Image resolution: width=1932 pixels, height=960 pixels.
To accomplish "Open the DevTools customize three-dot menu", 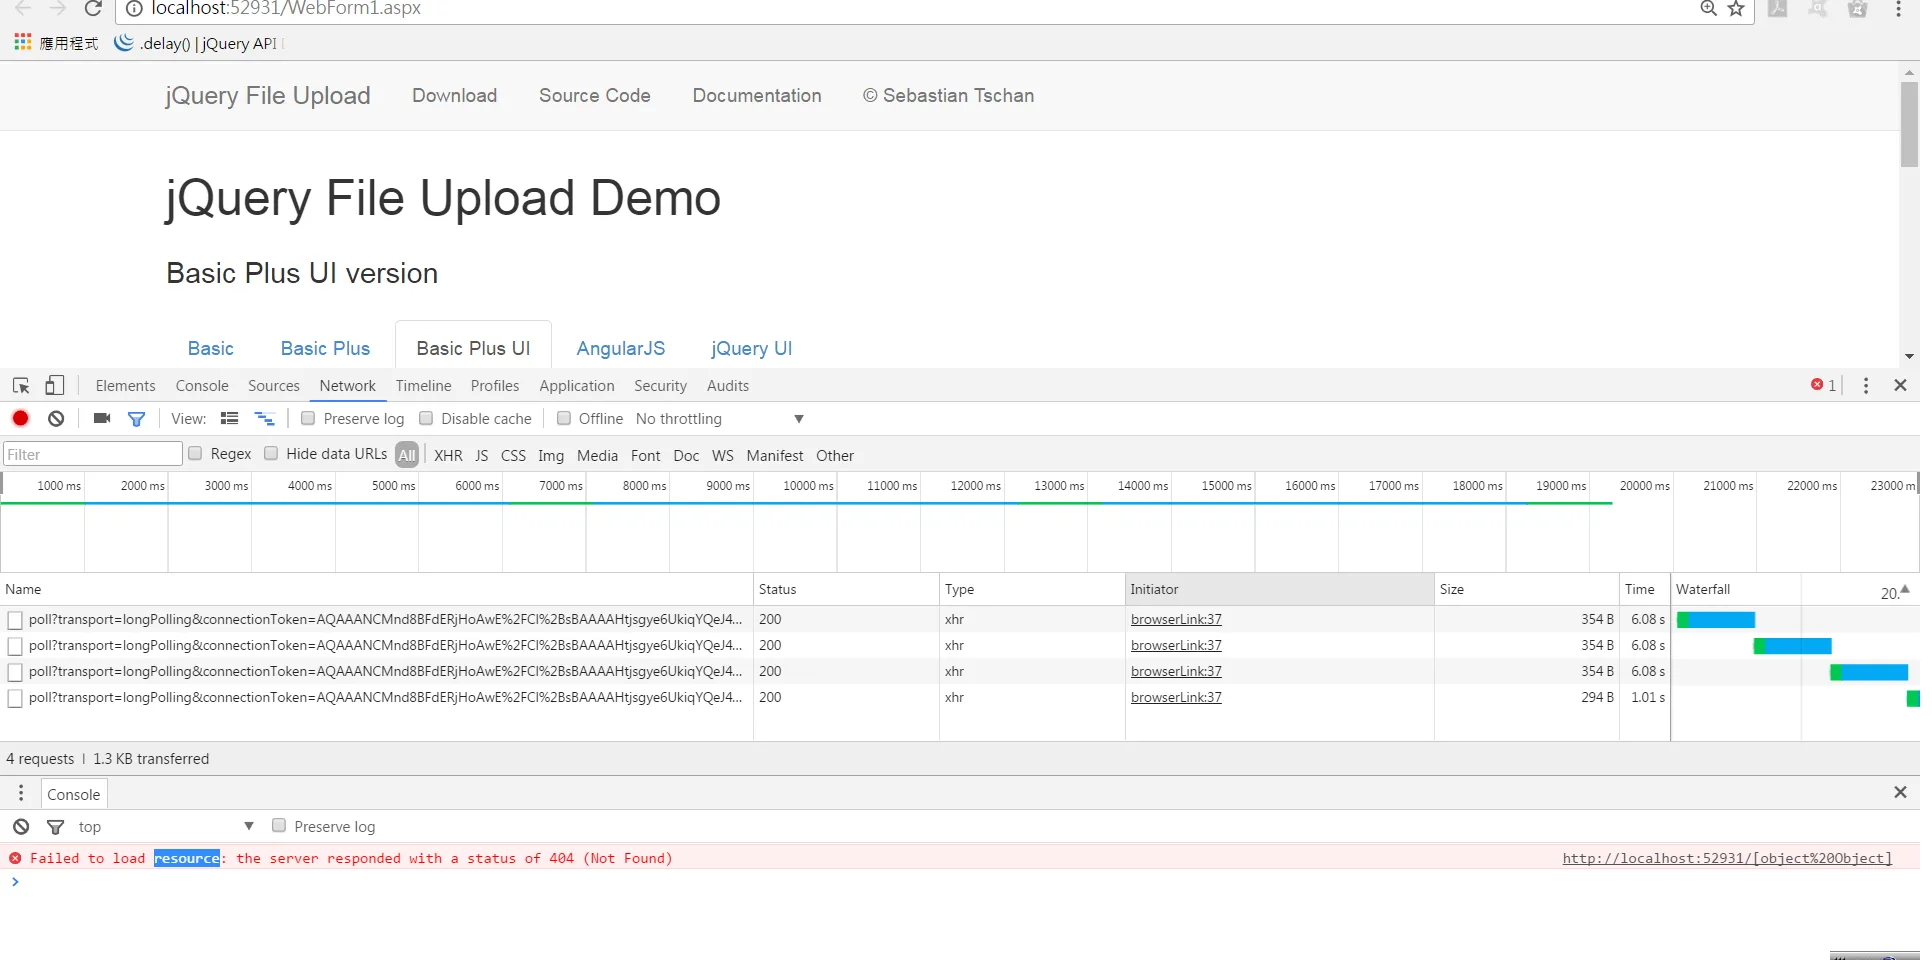I will click(1866, 386).
